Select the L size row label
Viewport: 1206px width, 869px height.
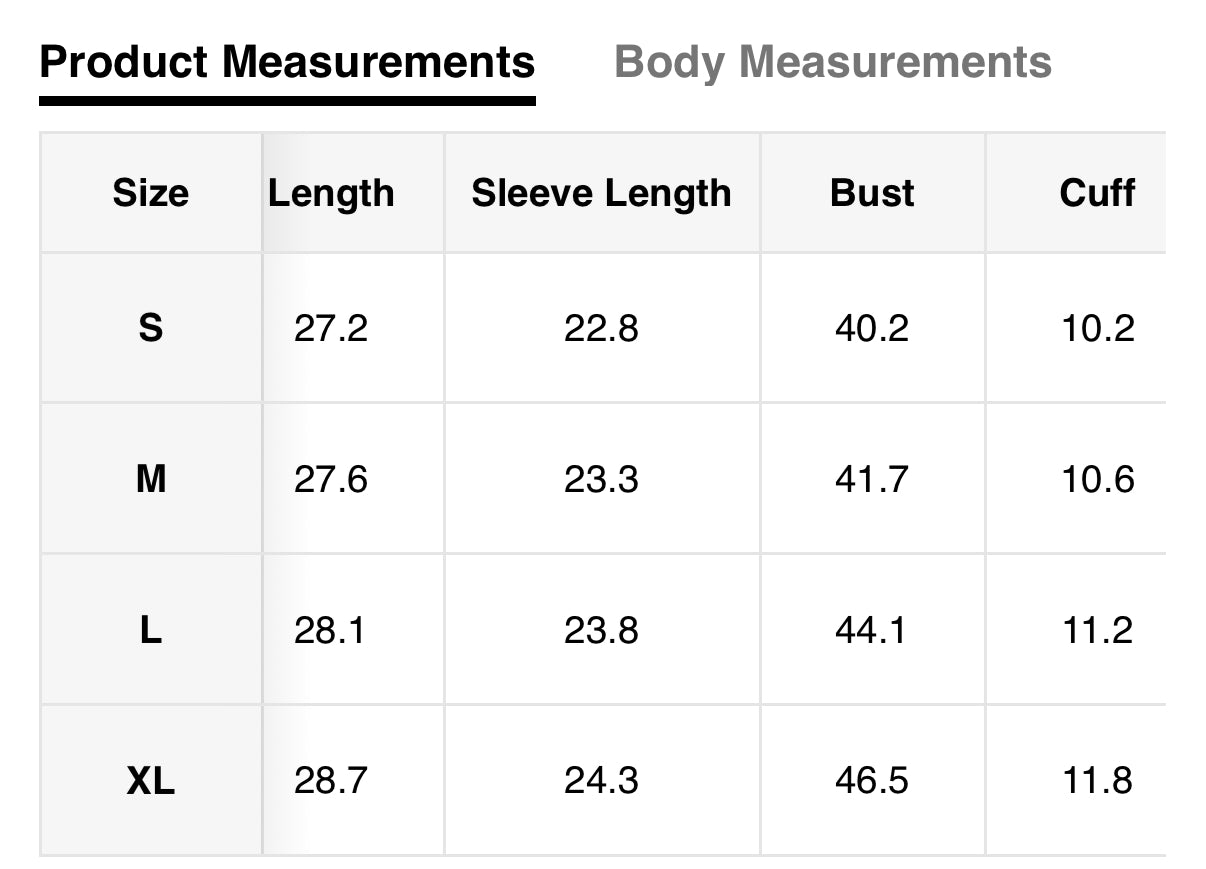tap(150, 630)
